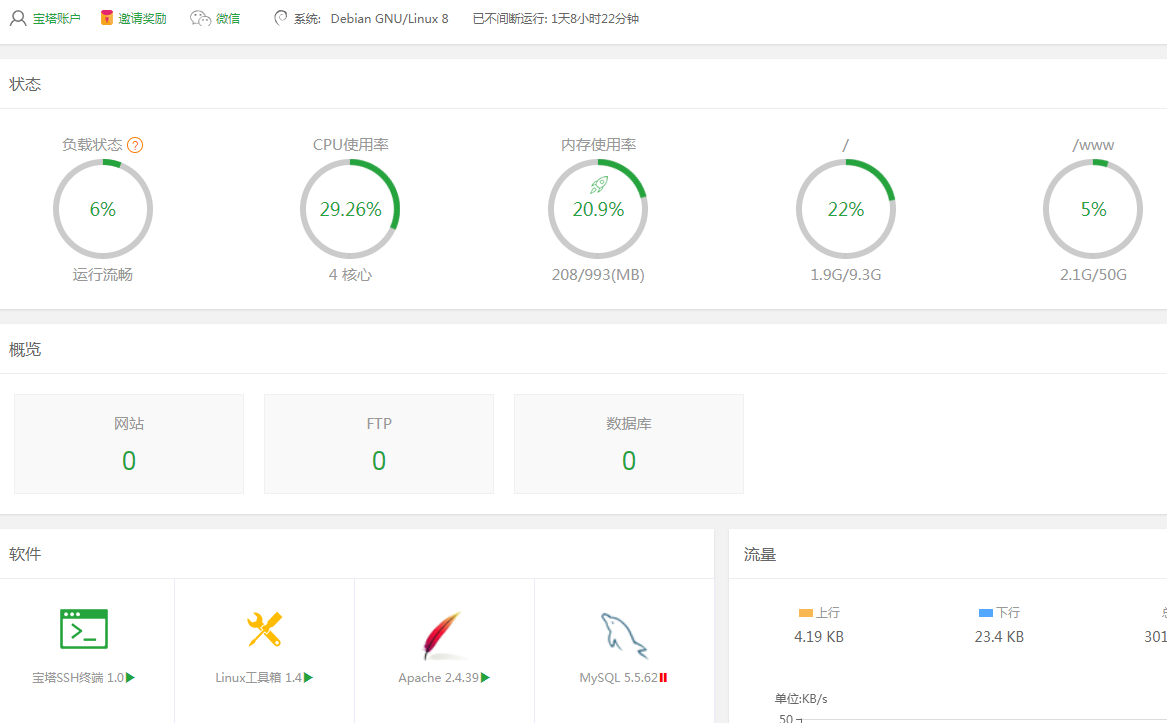Image resolution: width=1167 pixels, height=723 pixels.
Task: Click the 概览 section heading
Action: 25,349
